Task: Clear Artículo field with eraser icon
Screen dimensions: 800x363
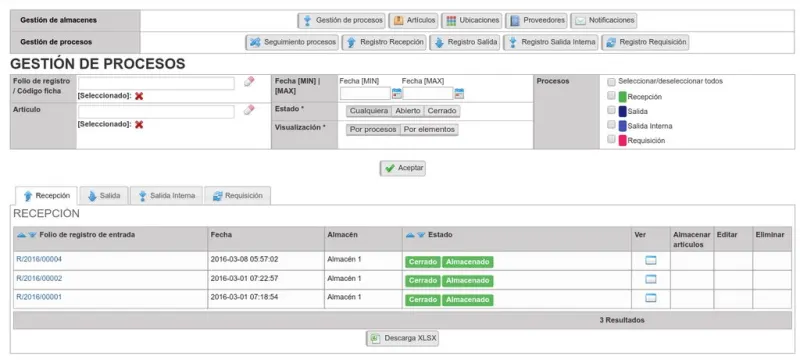Action: click(248, 110)
